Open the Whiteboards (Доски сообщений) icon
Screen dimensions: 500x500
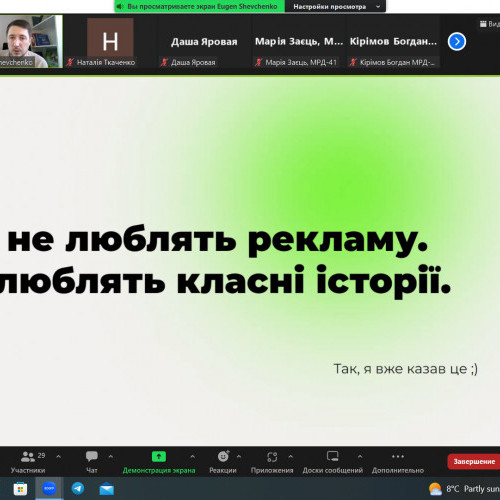332,456
